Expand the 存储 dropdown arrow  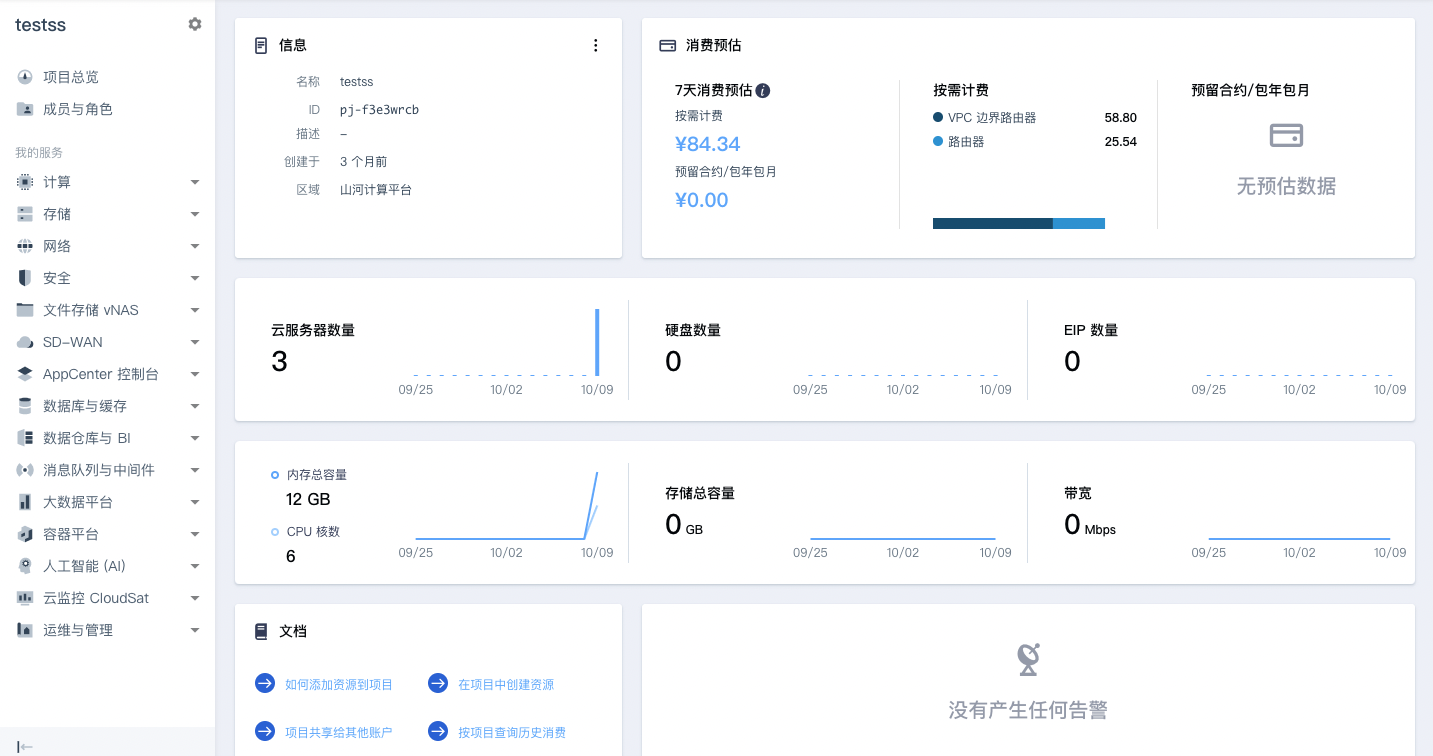coord(195,214)
